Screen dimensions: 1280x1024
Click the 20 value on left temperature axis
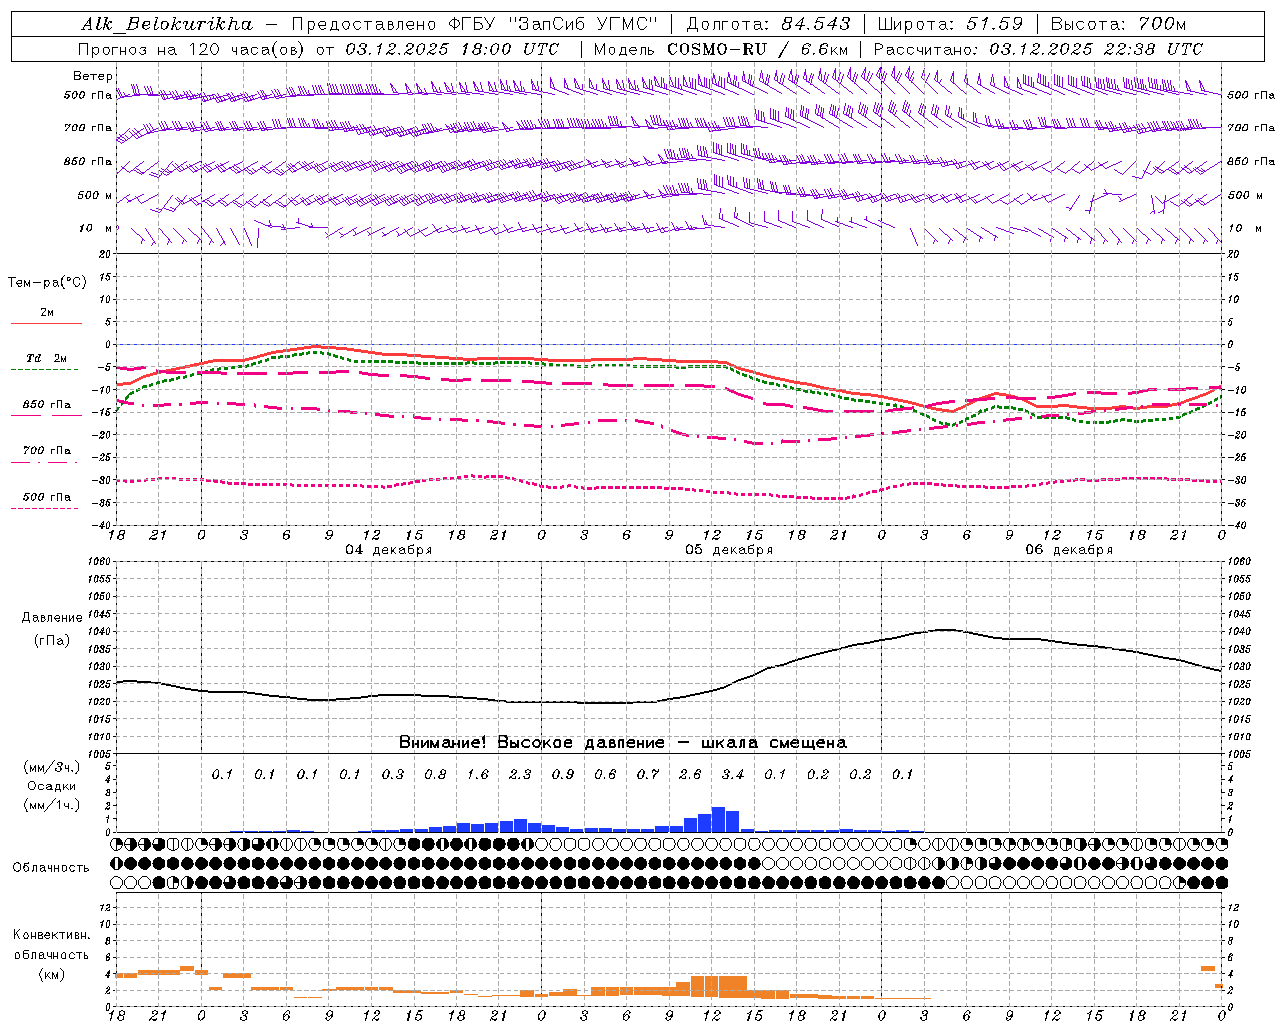tap(107, 254)
